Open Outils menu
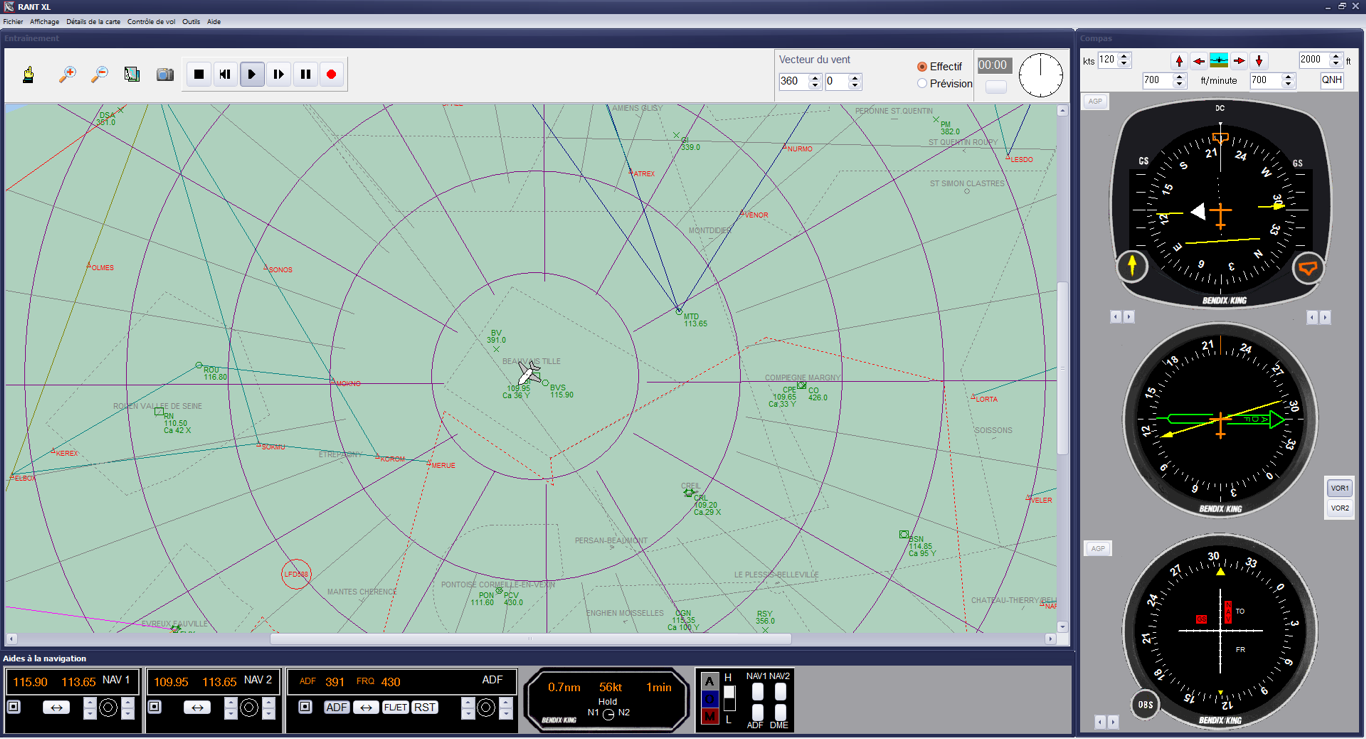 pyautogui.click(x=191, y=21)
